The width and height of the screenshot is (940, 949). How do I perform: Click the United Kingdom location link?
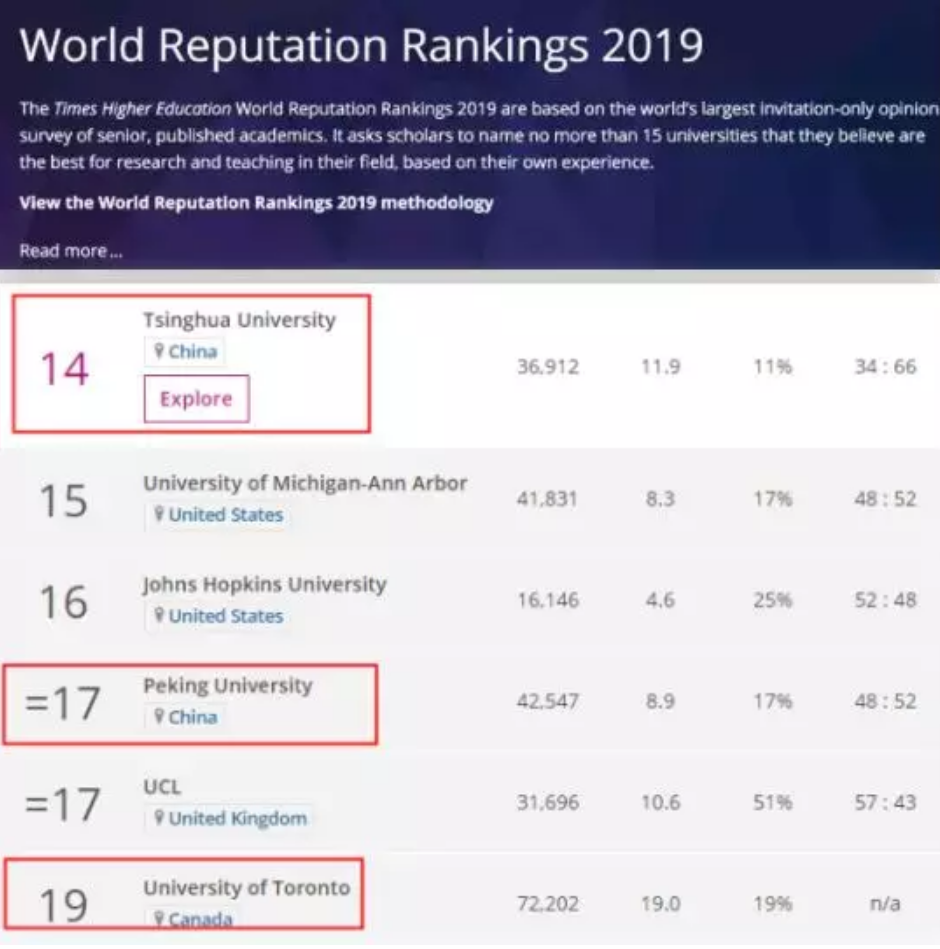point(231,818)
